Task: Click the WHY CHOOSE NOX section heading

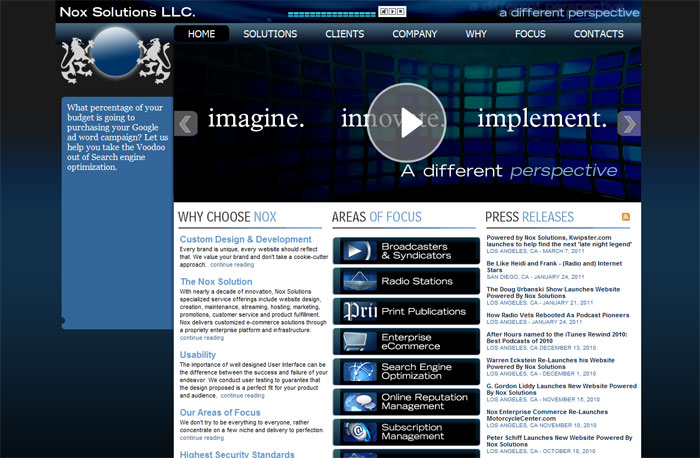Action: click(x=227, y=217)
